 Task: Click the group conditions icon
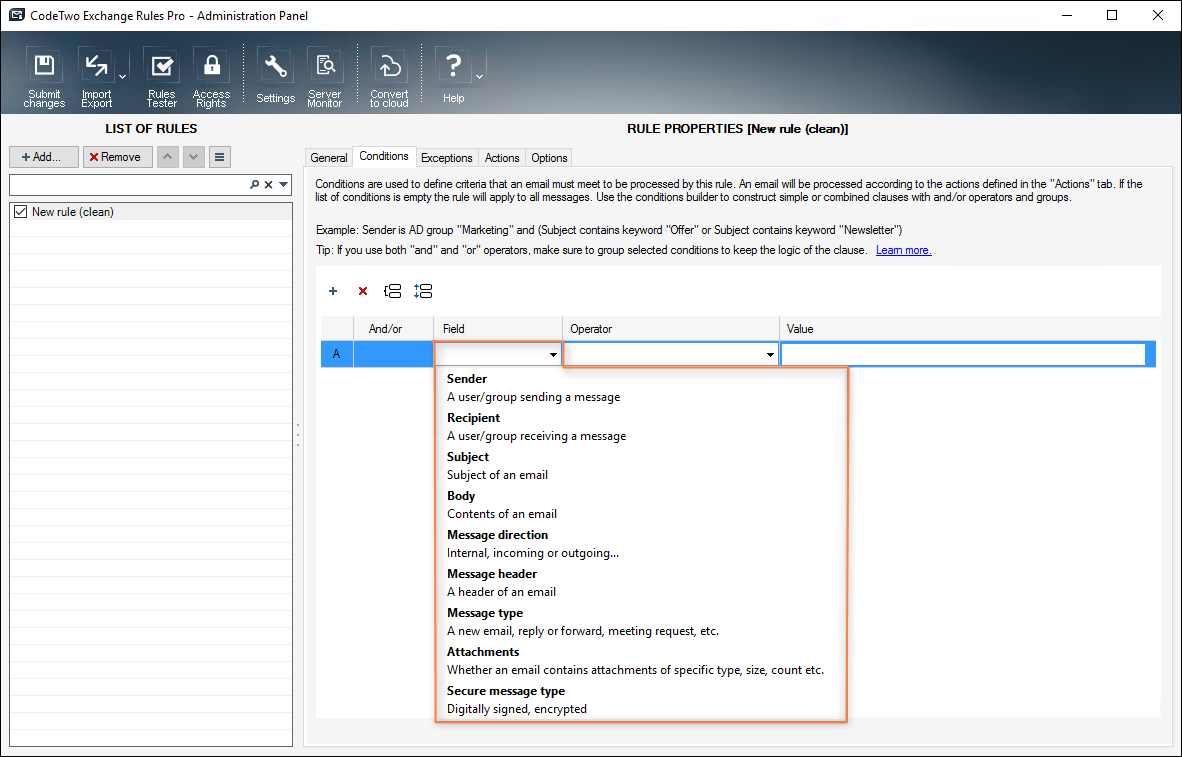tap(392, 291)
